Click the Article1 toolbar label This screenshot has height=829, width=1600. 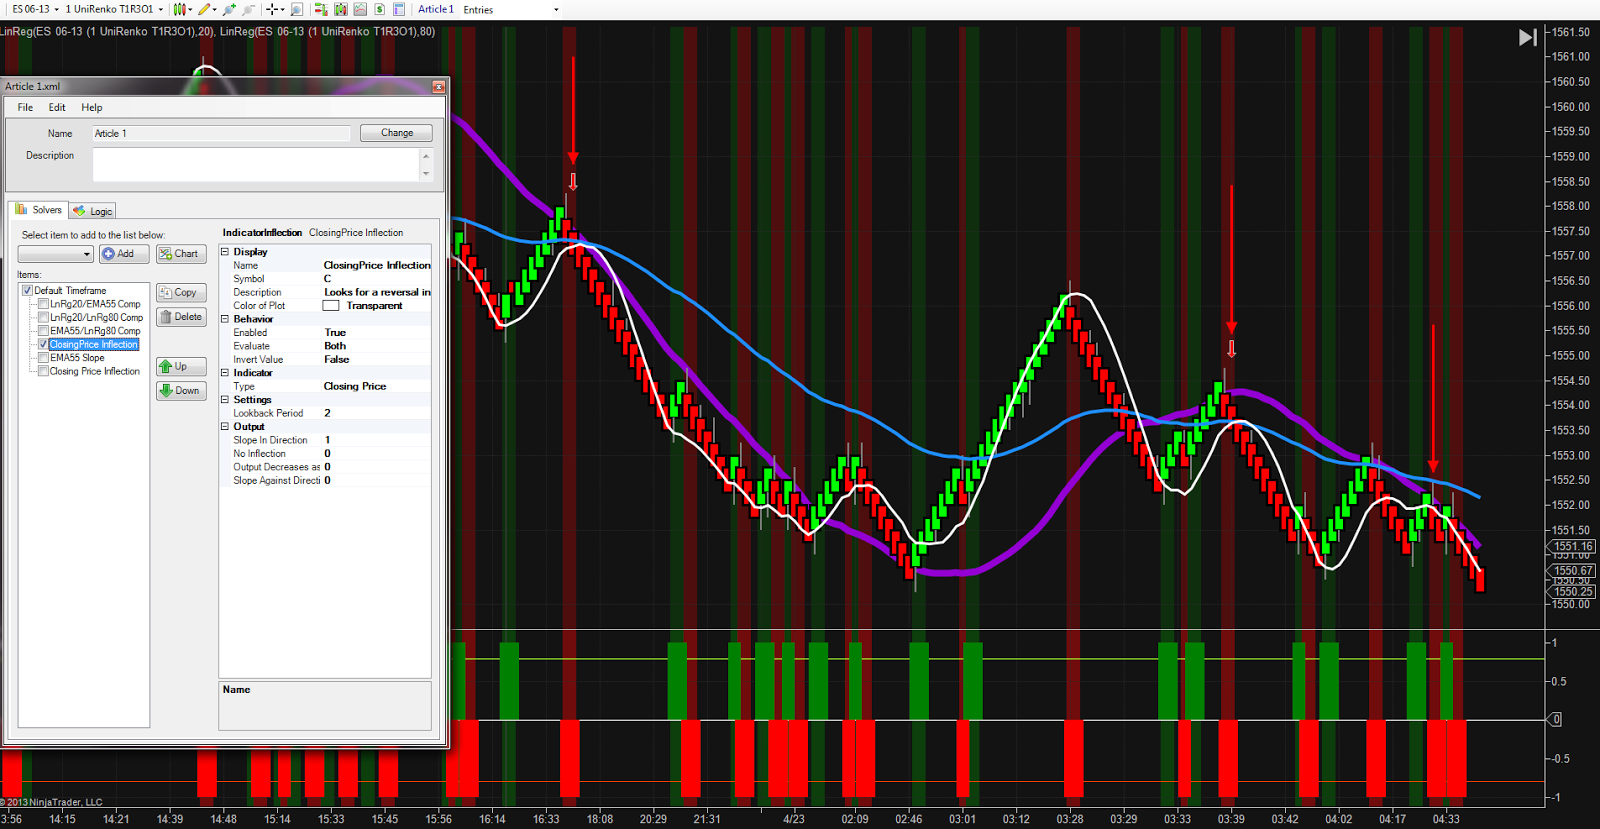[436, 9]
